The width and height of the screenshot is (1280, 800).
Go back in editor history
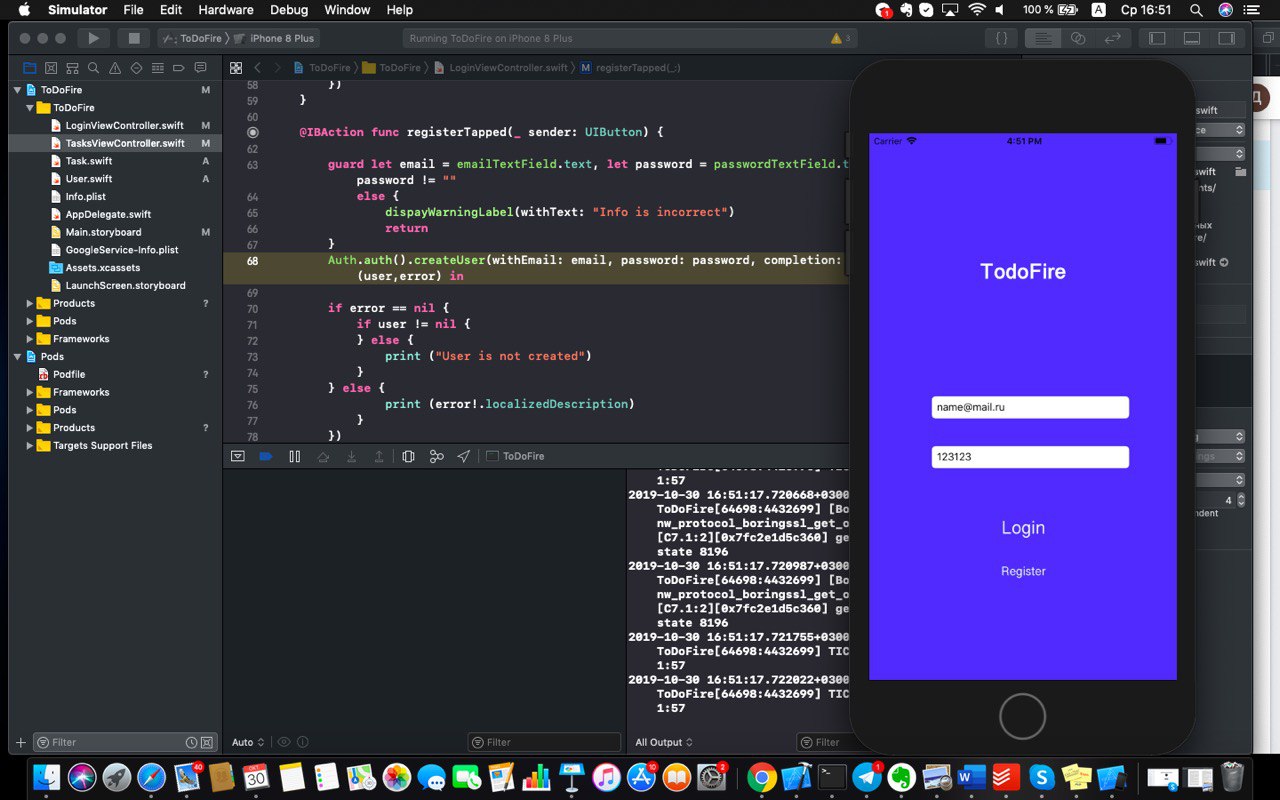click(258, 68)
